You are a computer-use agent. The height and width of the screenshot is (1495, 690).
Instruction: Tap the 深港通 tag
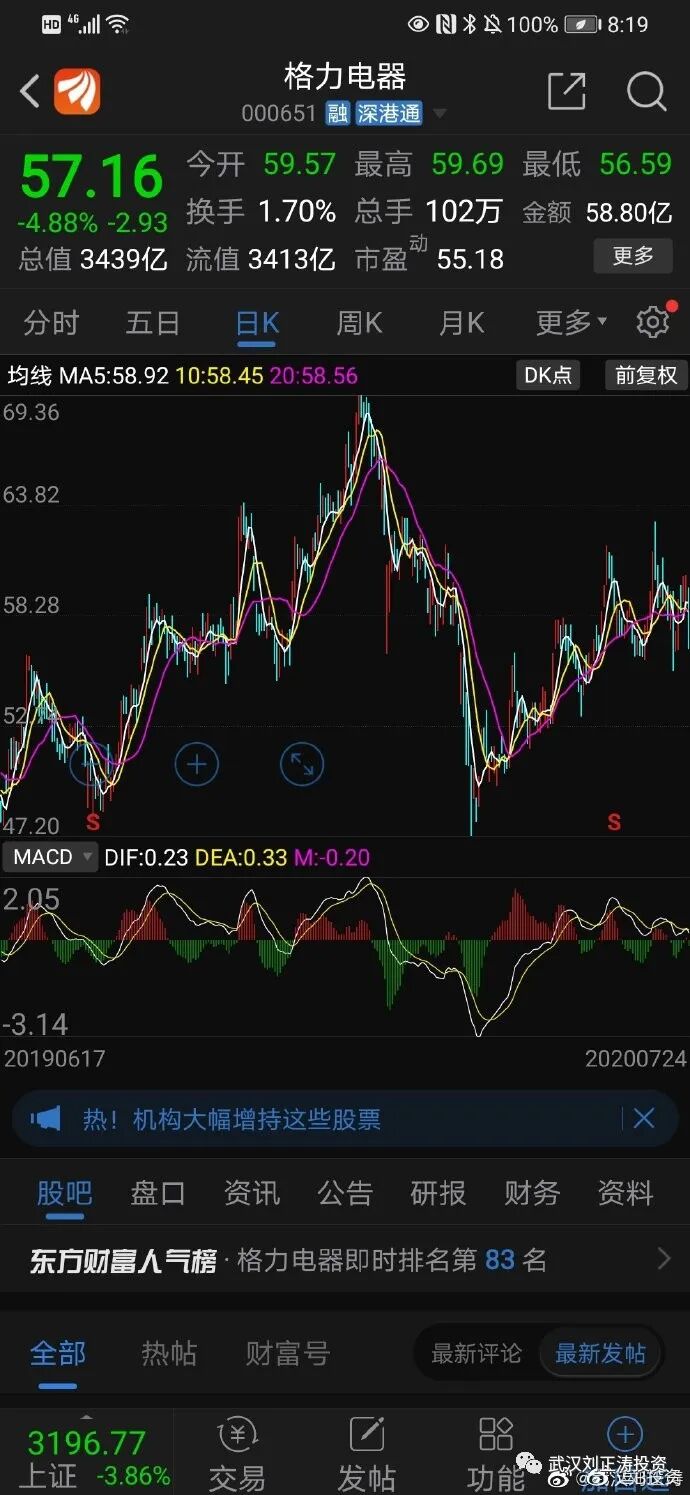[x=388, y=114]
